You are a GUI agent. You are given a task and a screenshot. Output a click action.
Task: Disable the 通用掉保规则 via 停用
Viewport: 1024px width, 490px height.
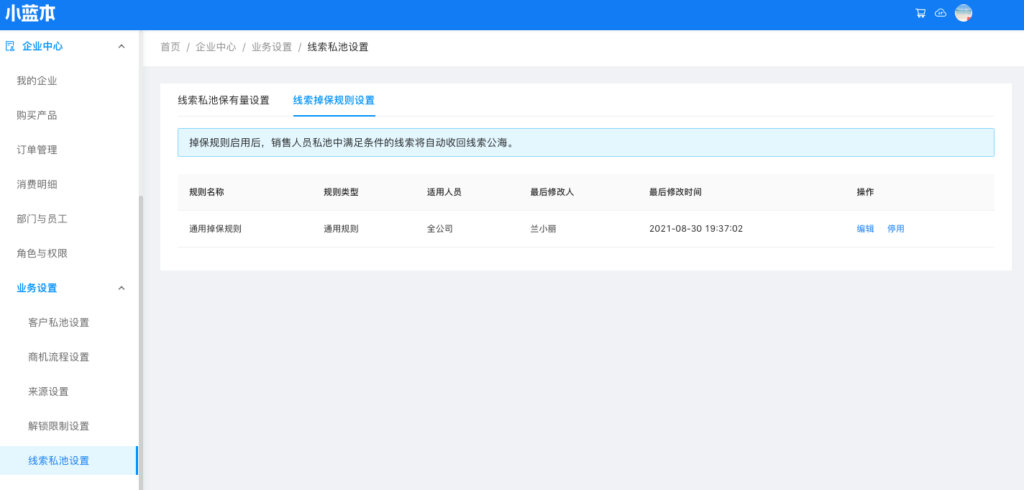click(896, 229)
